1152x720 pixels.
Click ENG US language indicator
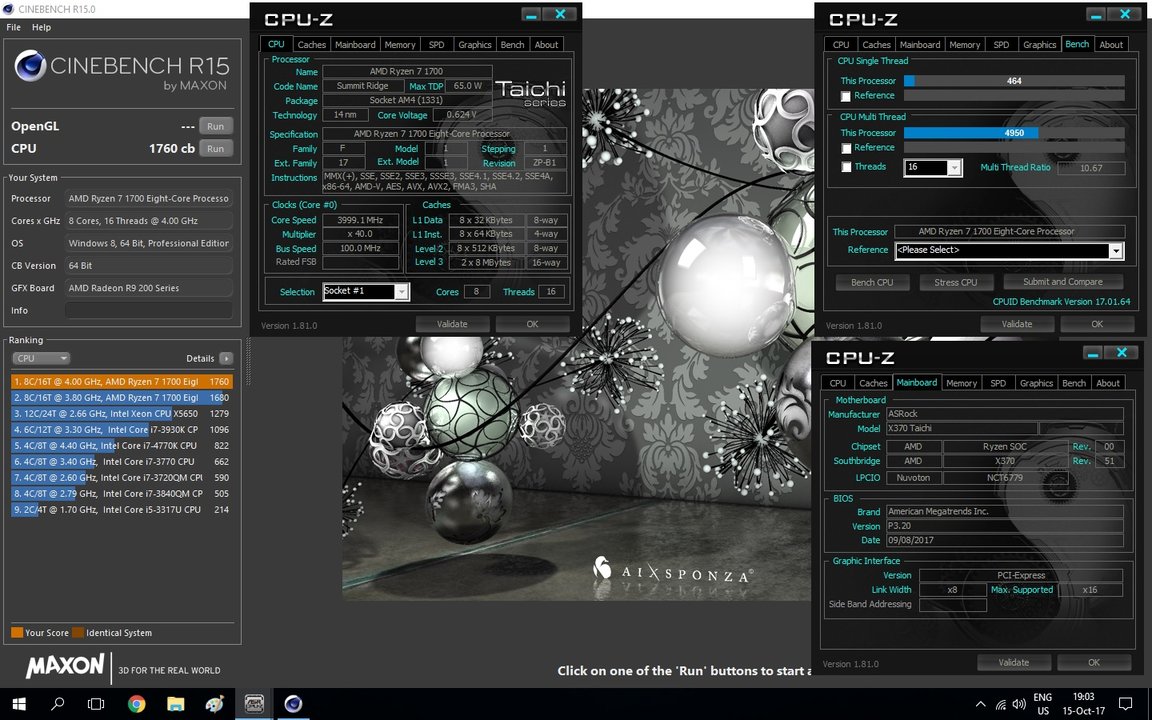click(x=1043, y=704)
